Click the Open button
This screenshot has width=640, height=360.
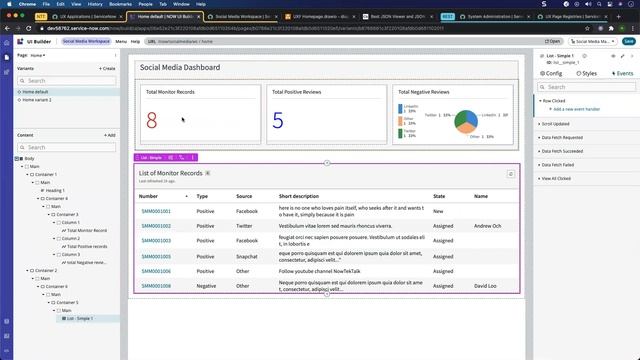tap(553, 41)
